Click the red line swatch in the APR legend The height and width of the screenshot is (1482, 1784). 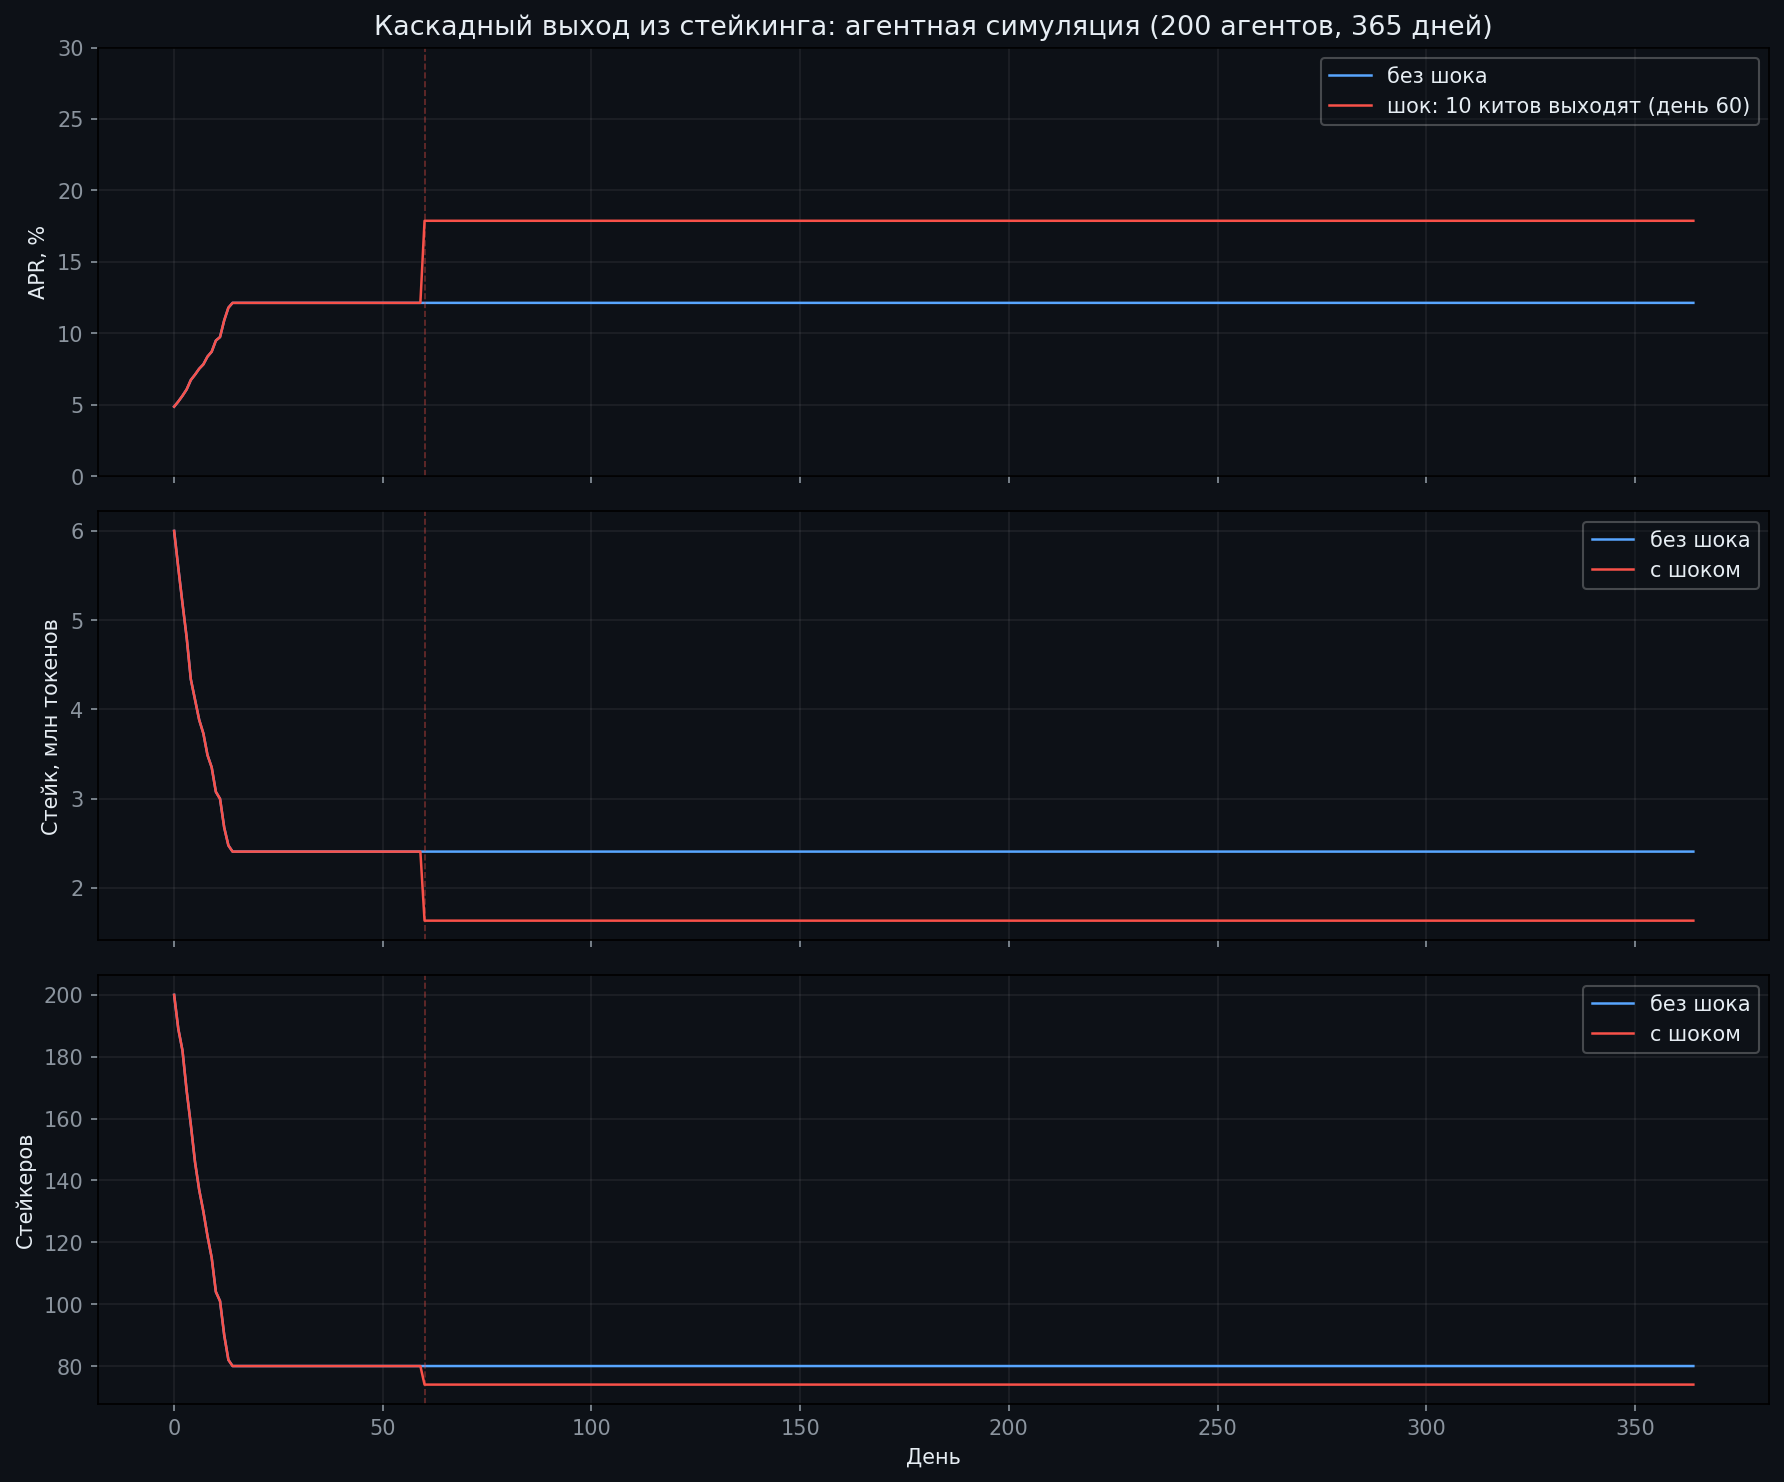(1350, 107)
